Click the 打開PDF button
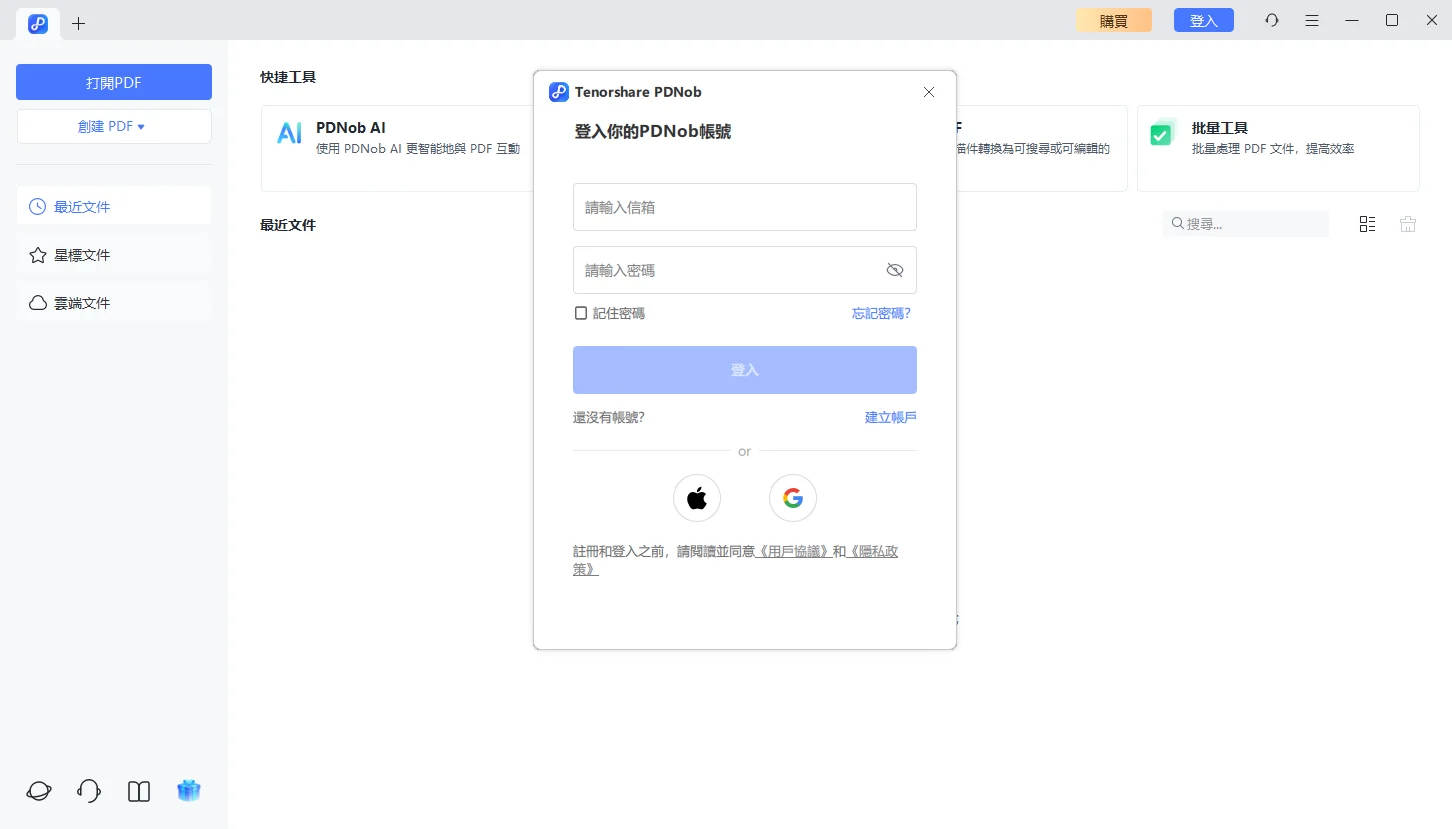This screenshot has height=829, width=1452. [114, 82]
